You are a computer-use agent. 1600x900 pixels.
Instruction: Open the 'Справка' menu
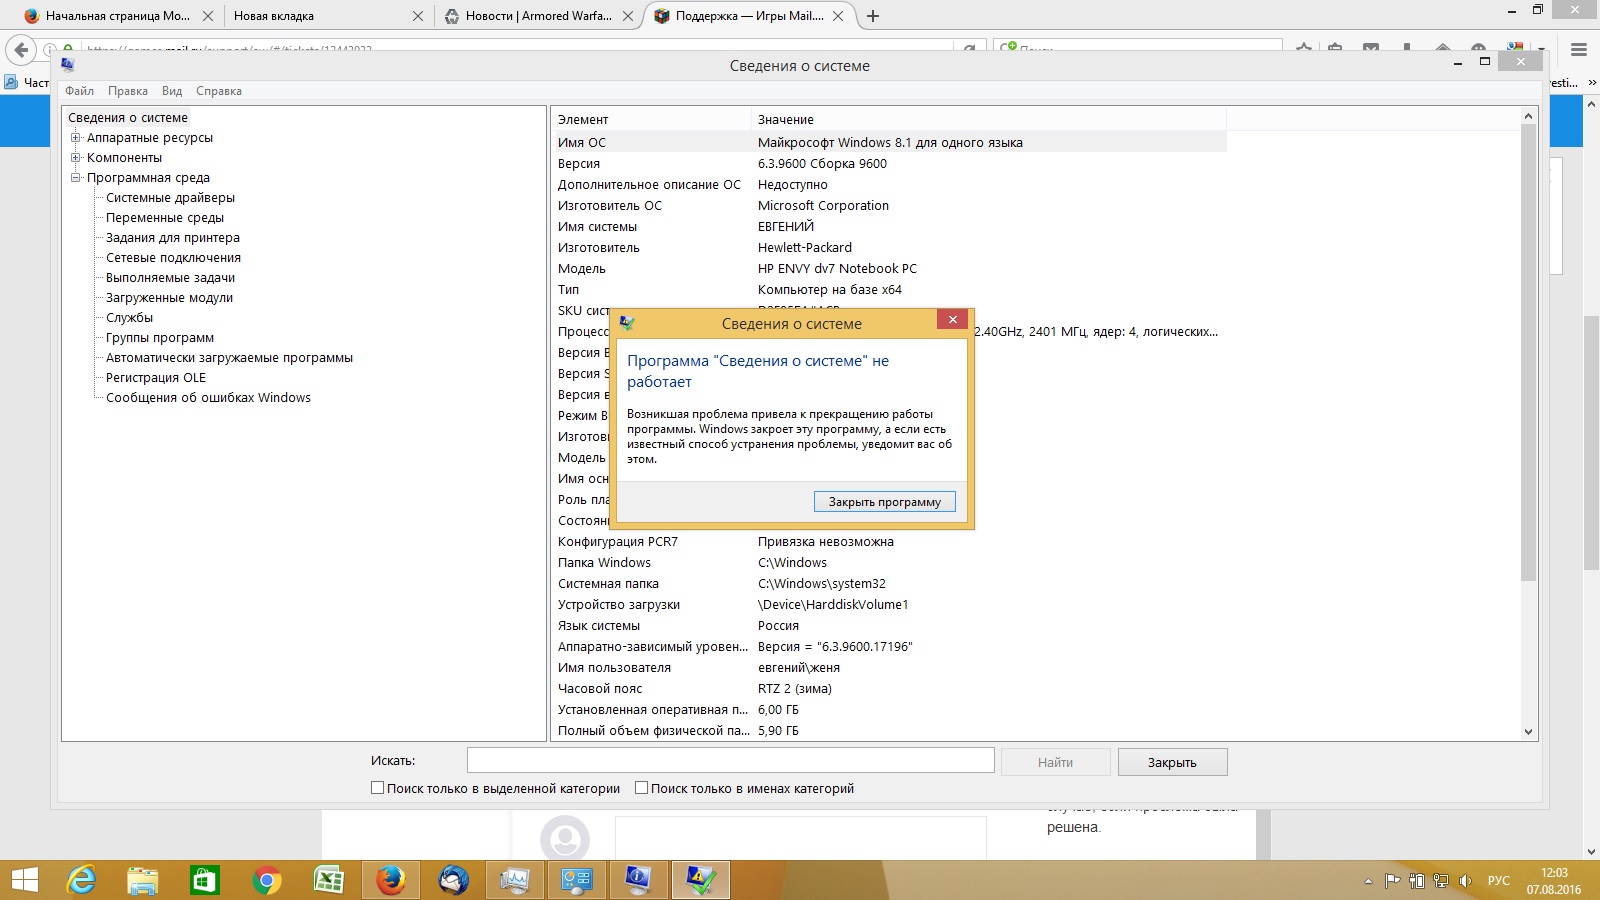pyautogui.click(x=219, y=91)
